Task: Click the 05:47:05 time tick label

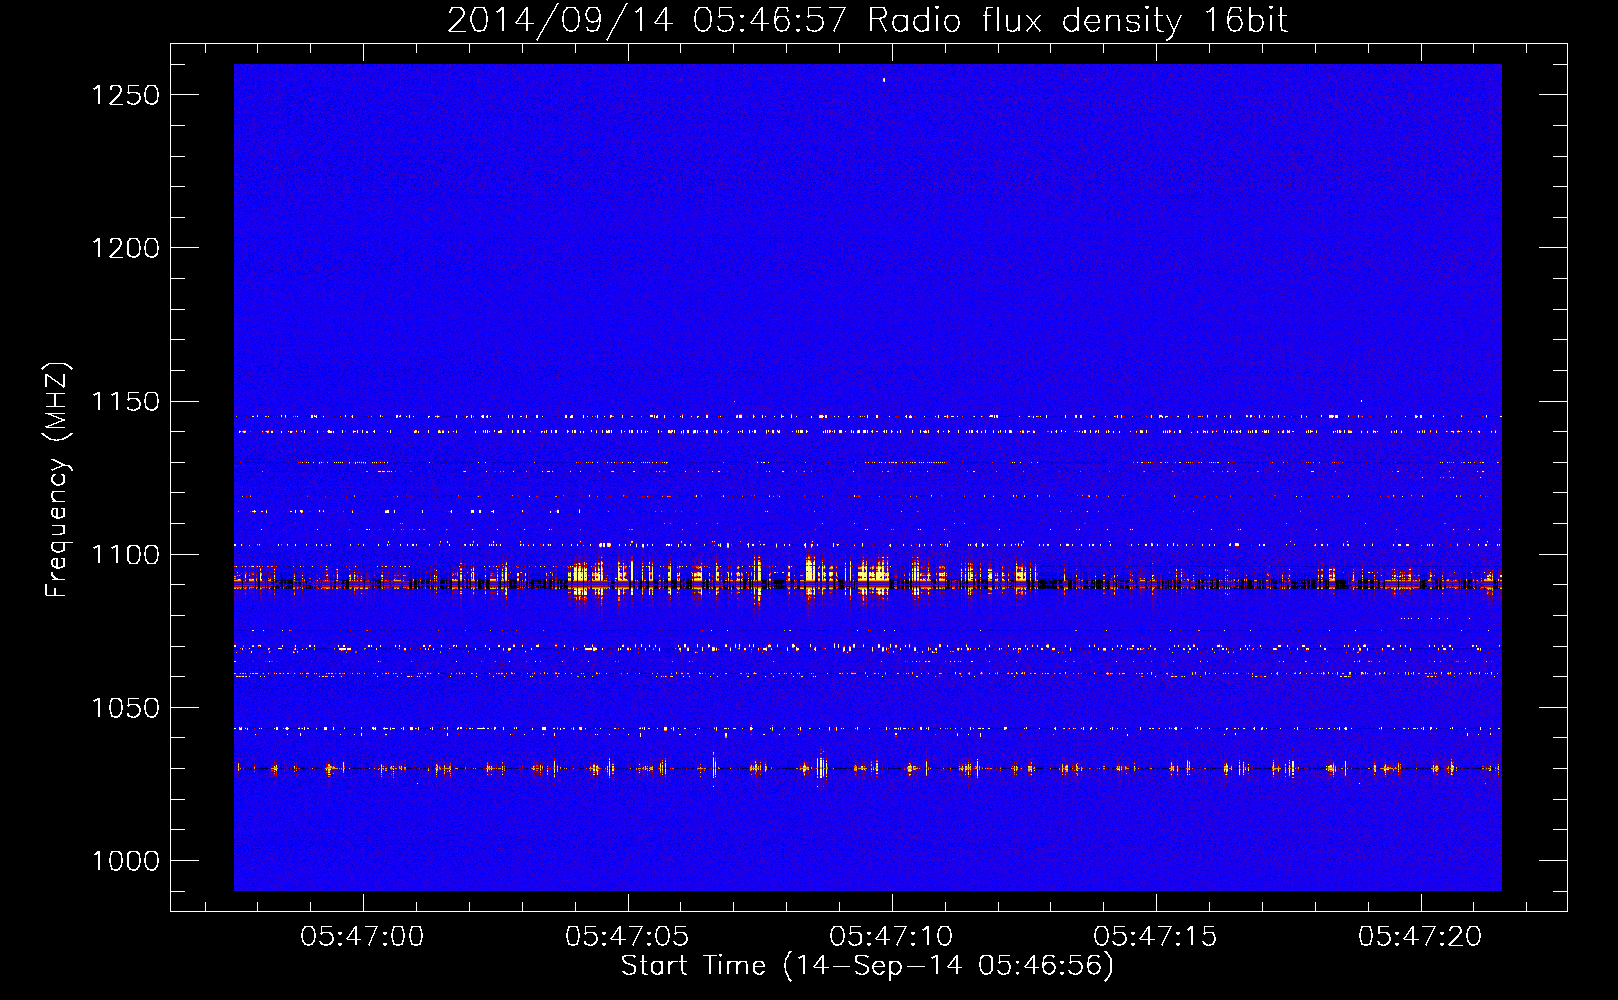Action: [627, 937]
